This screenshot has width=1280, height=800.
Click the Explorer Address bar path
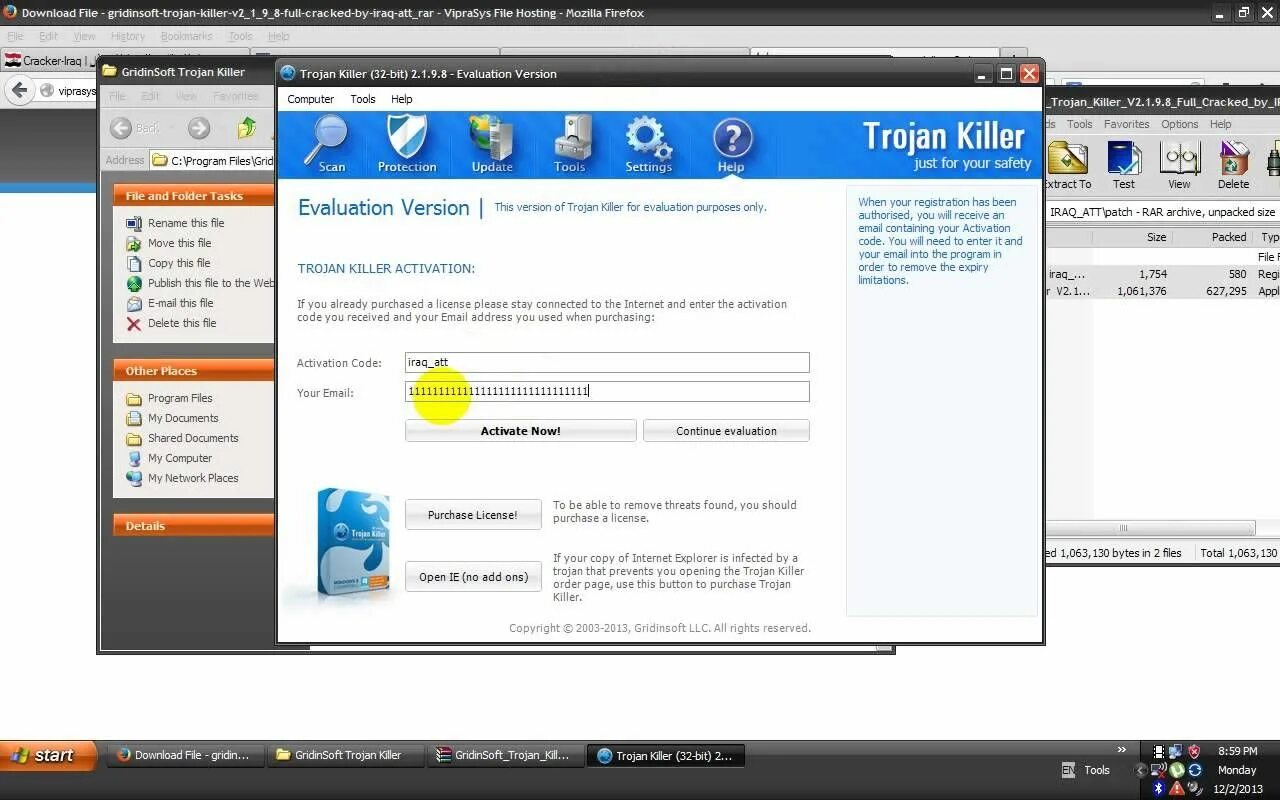click(x=212, y=160)
